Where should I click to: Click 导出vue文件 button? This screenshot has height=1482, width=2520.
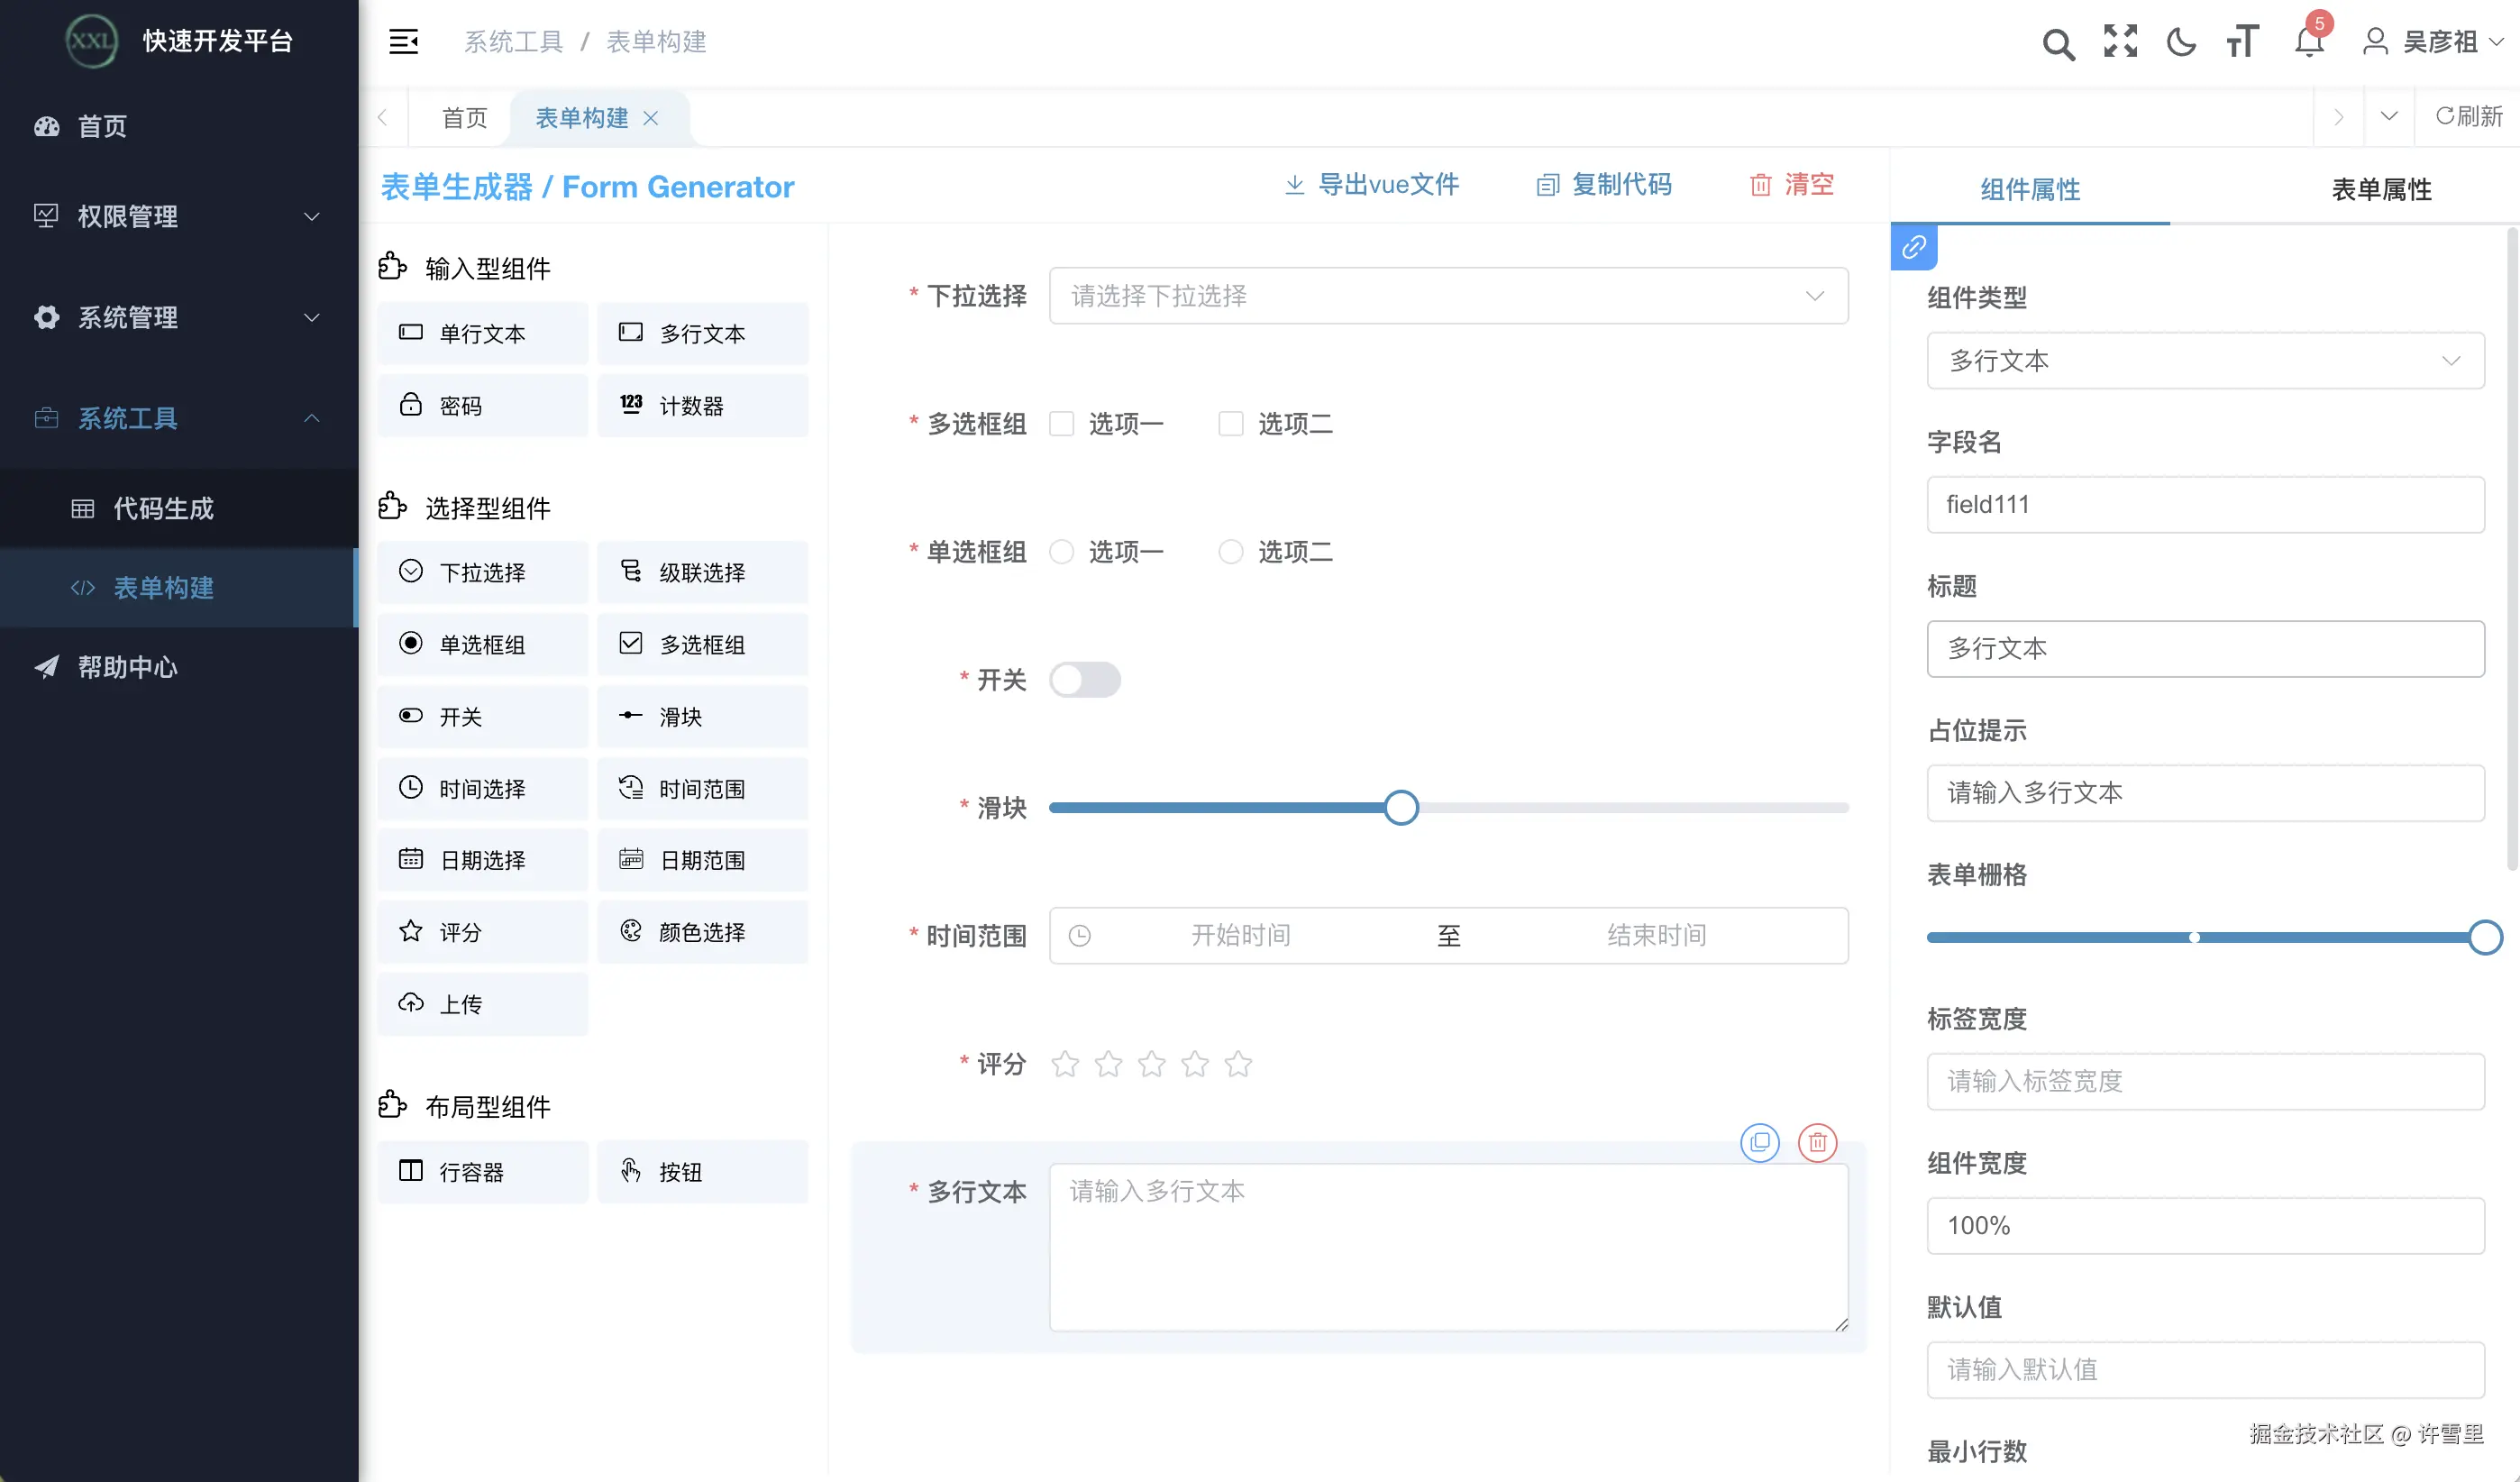(x=1372, y=185)
